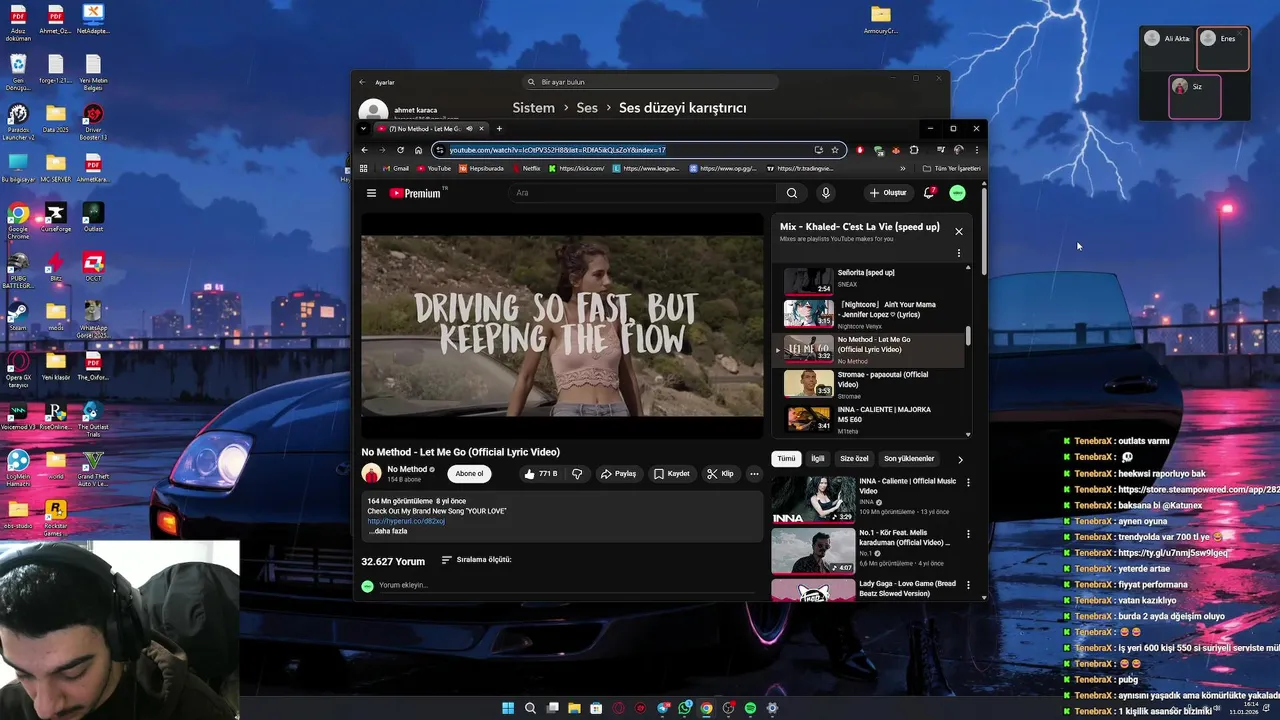Open options for No.1 Kör video
The width and height of the screenshot is (1280, 720).
coord(967,534)
